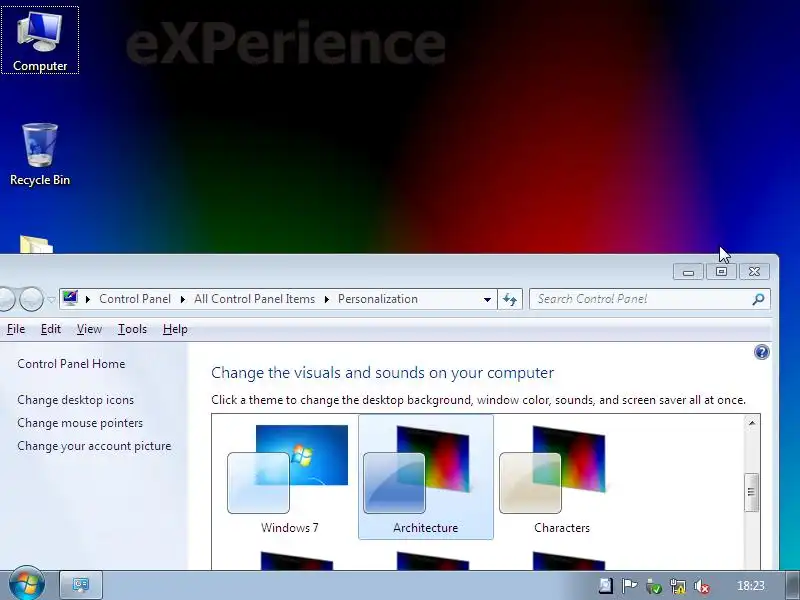Screen dimensions: 800x600
Task: Open the network status tray icon
Action: click(x=678, y=586)
